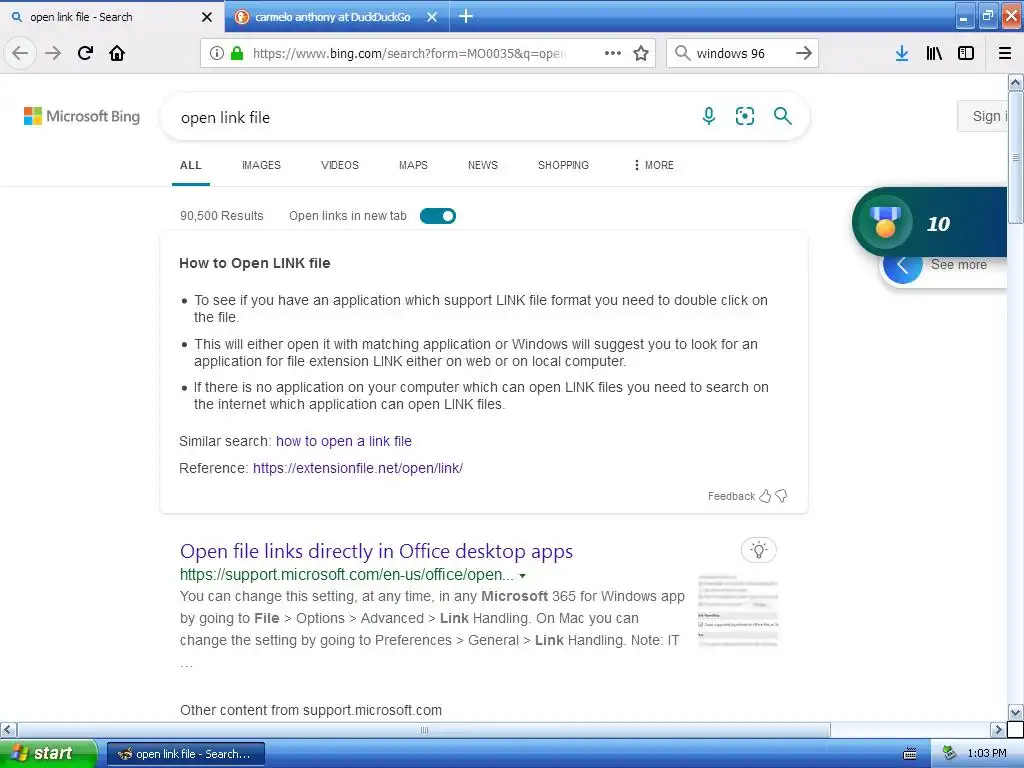The width and height of the screenshot is (1024, 768).
Task: Give thumbs up feedback
Action: [765, 496]
